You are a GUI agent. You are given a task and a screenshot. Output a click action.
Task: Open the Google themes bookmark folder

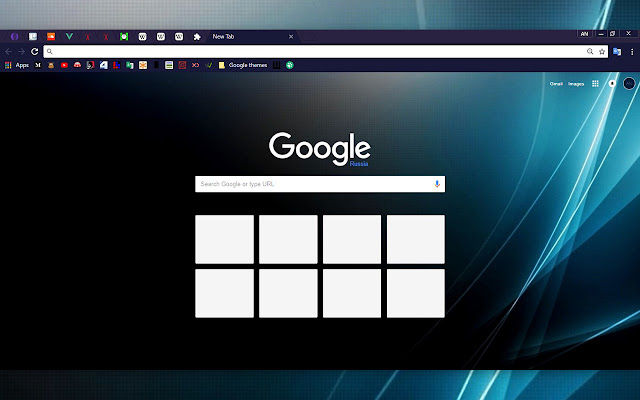[x=243, y=65]
